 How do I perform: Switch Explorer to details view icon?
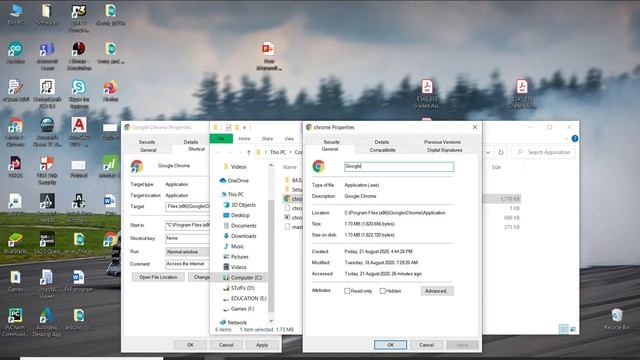tap(564, 329)
